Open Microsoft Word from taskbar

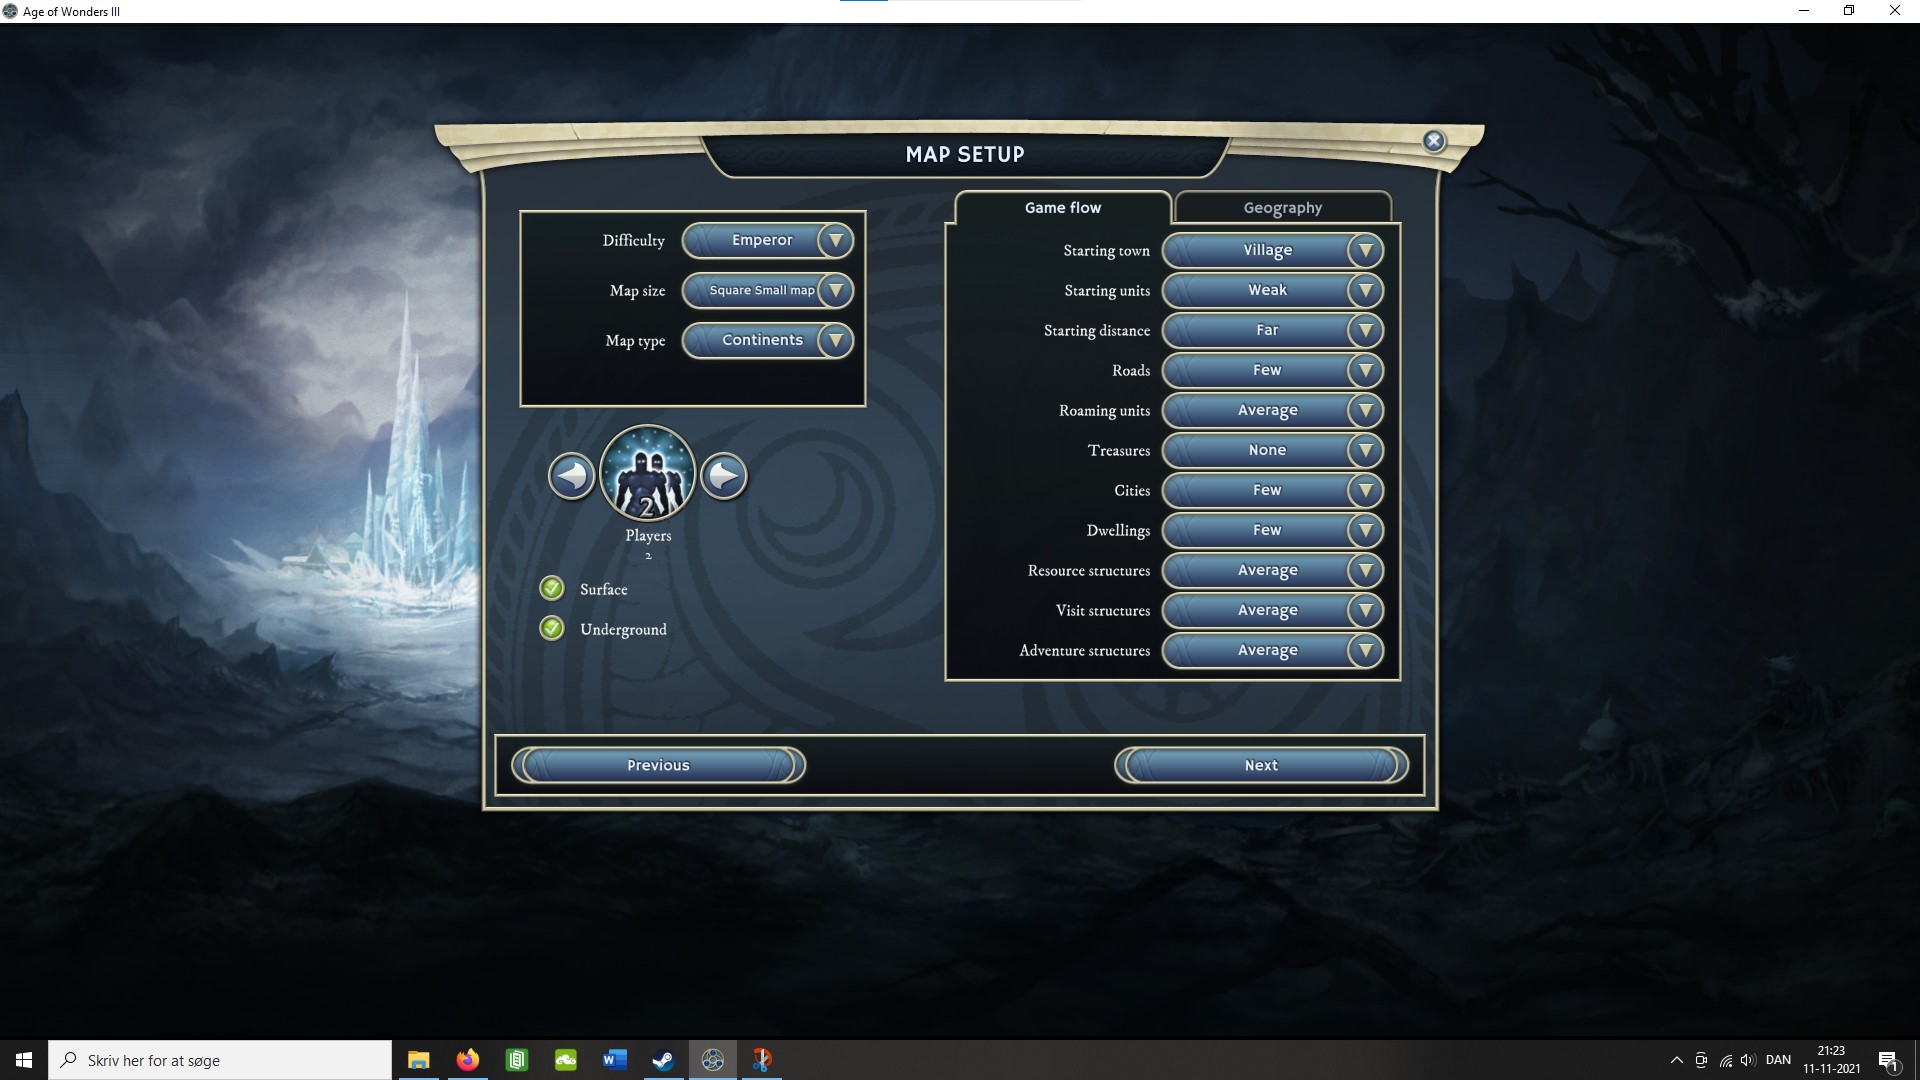pyautogui.click(x=614, y=1060)
